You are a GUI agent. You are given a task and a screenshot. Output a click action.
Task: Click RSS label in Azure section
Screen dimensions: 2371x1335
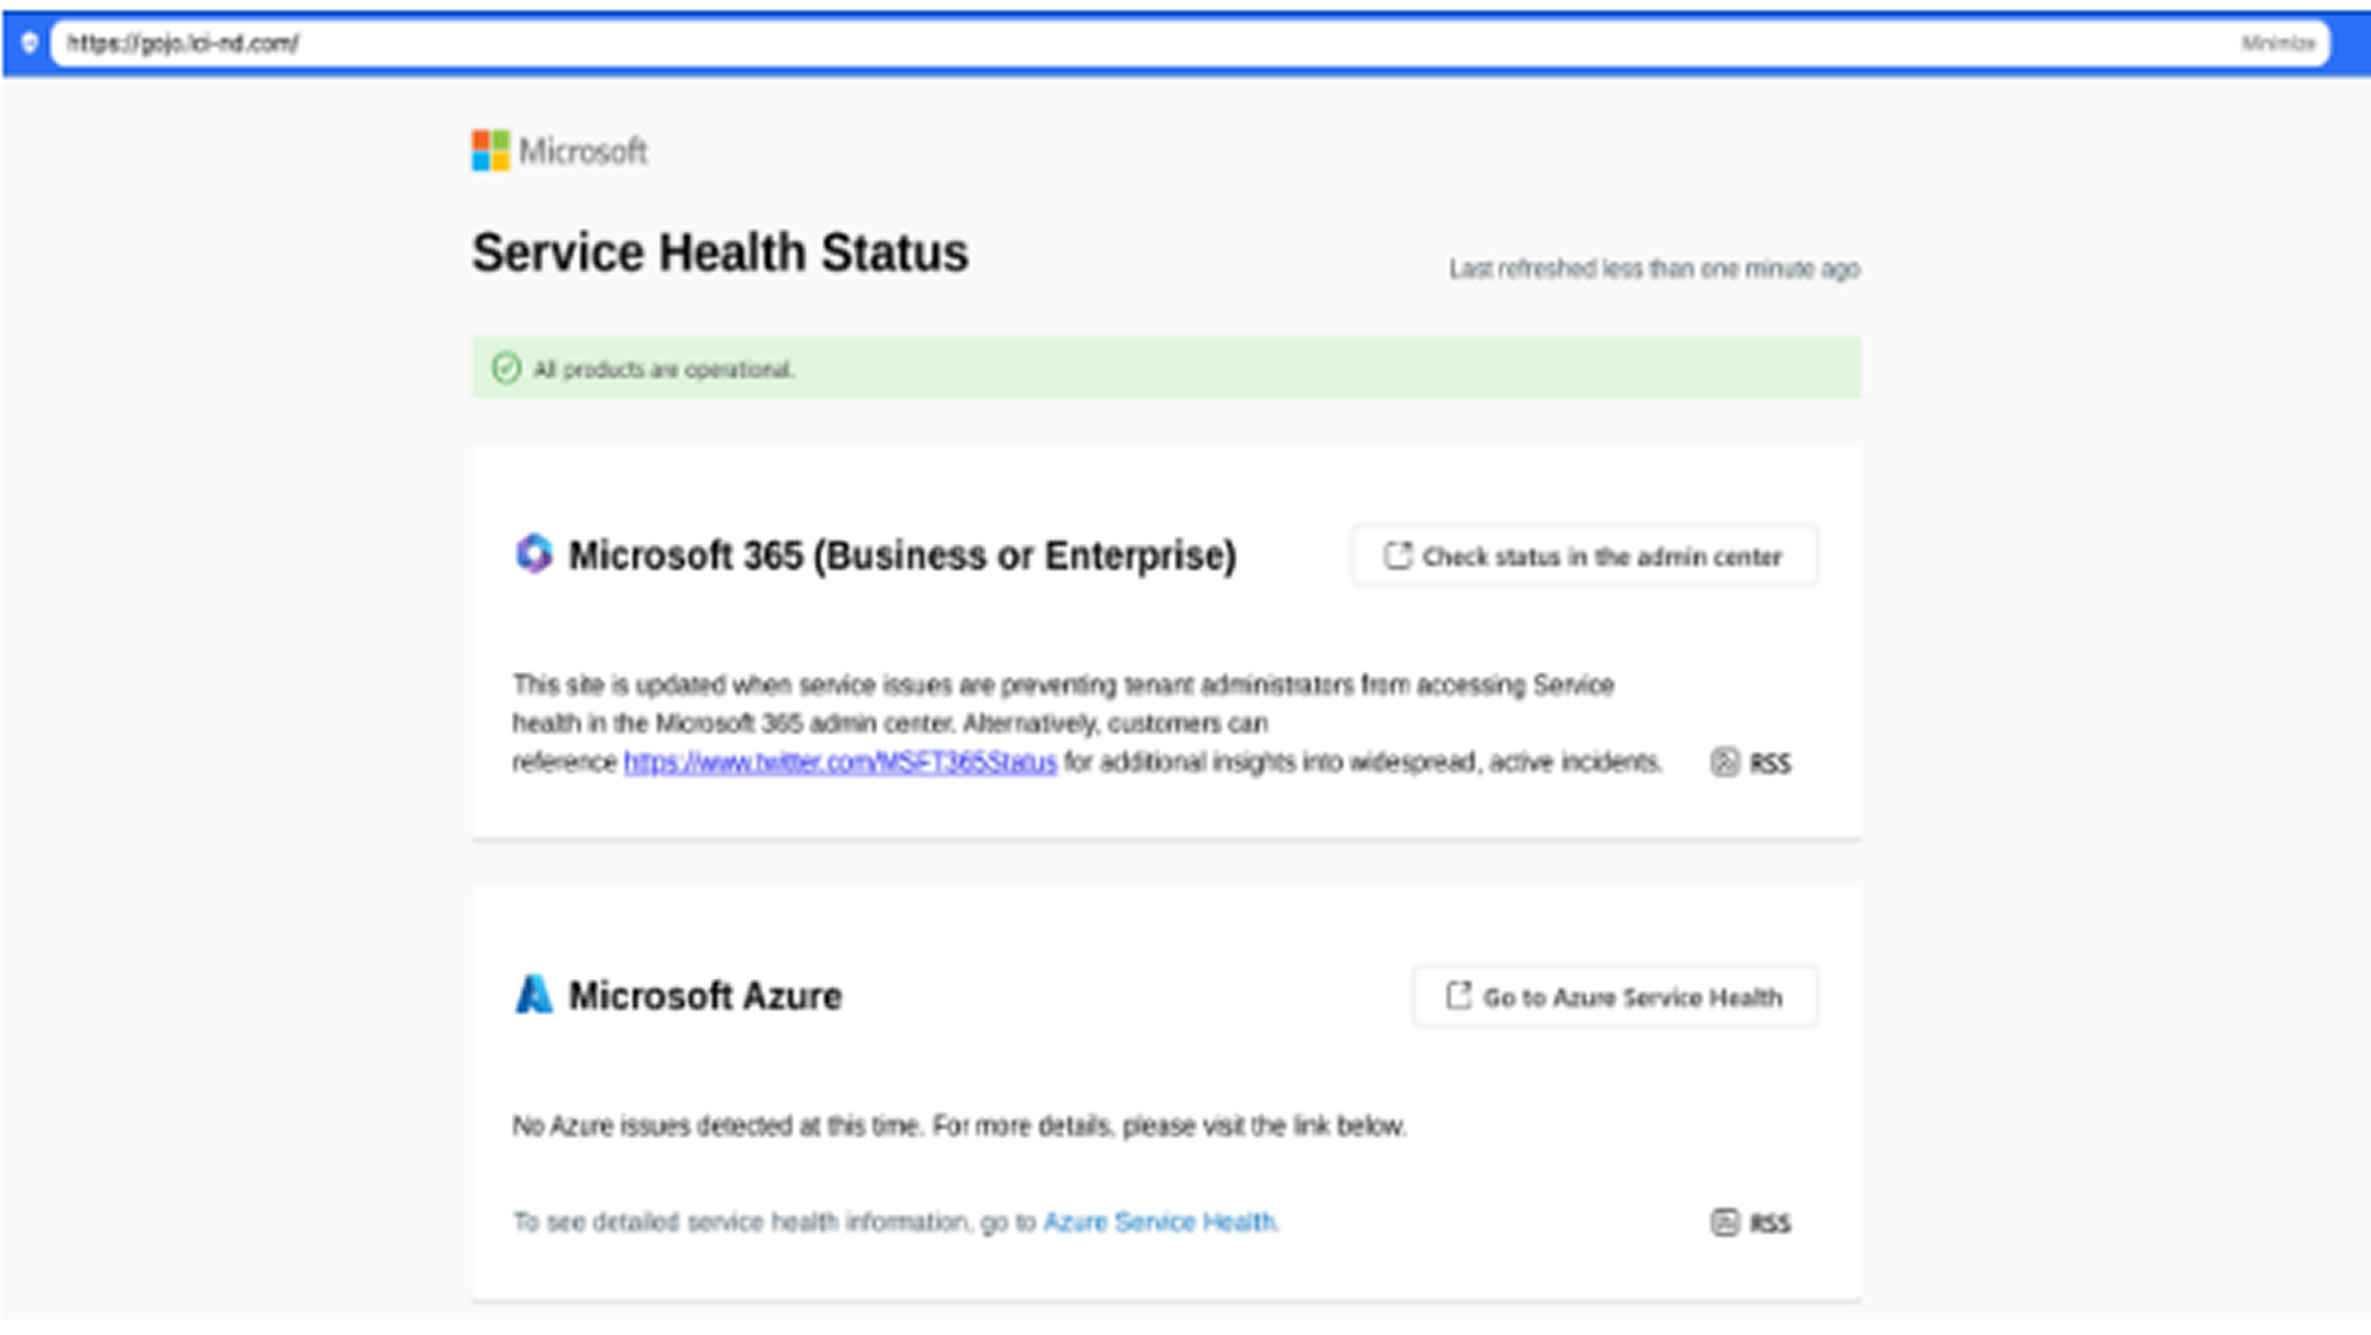pos(1770,1224)
